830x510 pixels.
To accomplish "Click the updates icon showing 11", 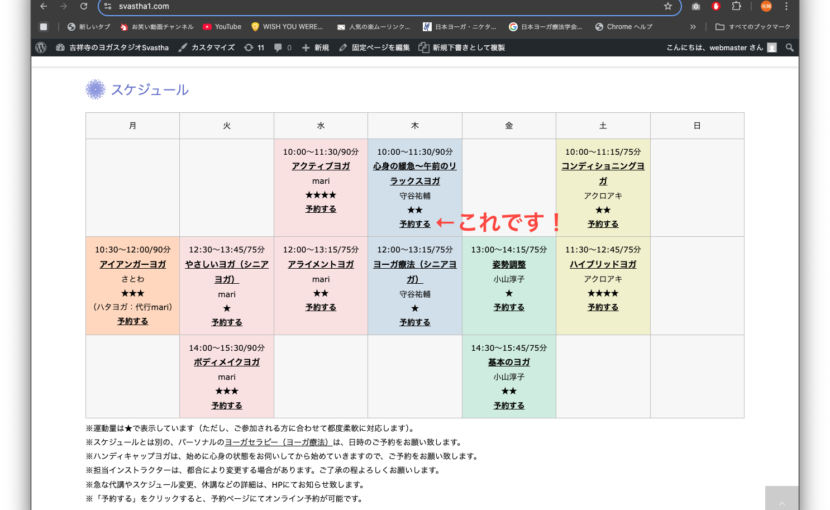I will [x=254, y=47].
